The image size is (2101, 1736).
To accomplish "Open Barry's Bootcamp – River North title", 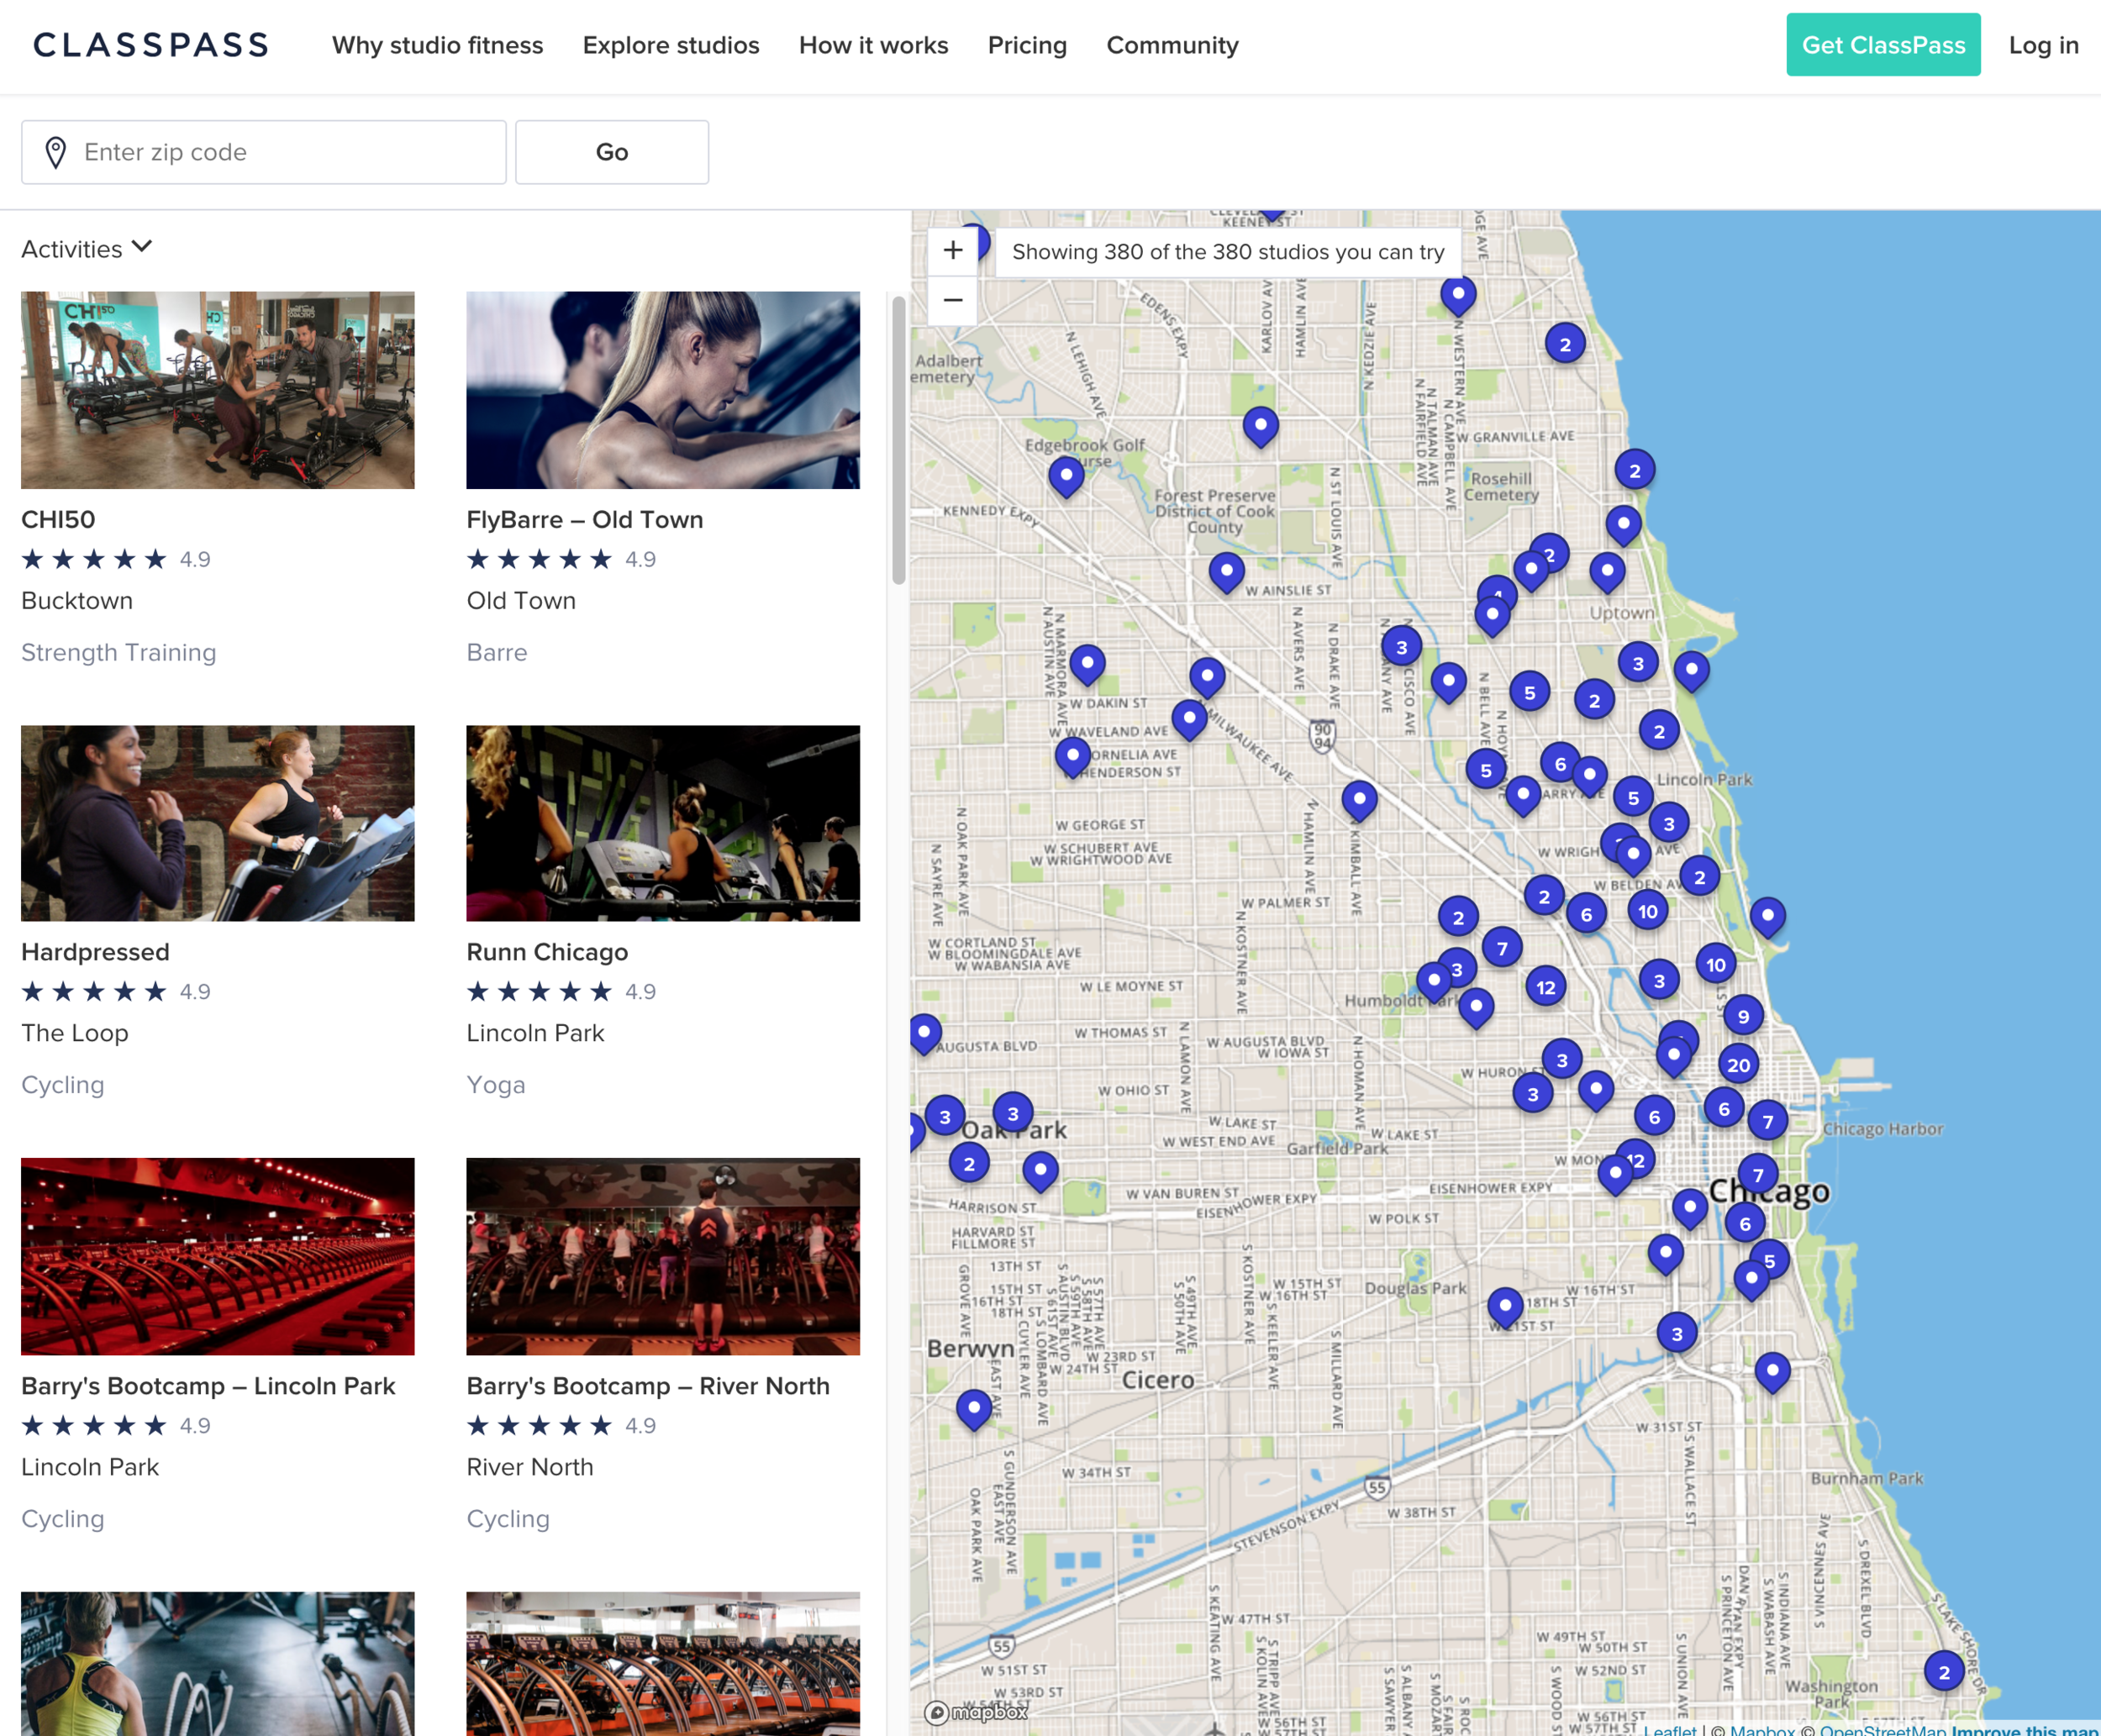I will coord(648,1386).
